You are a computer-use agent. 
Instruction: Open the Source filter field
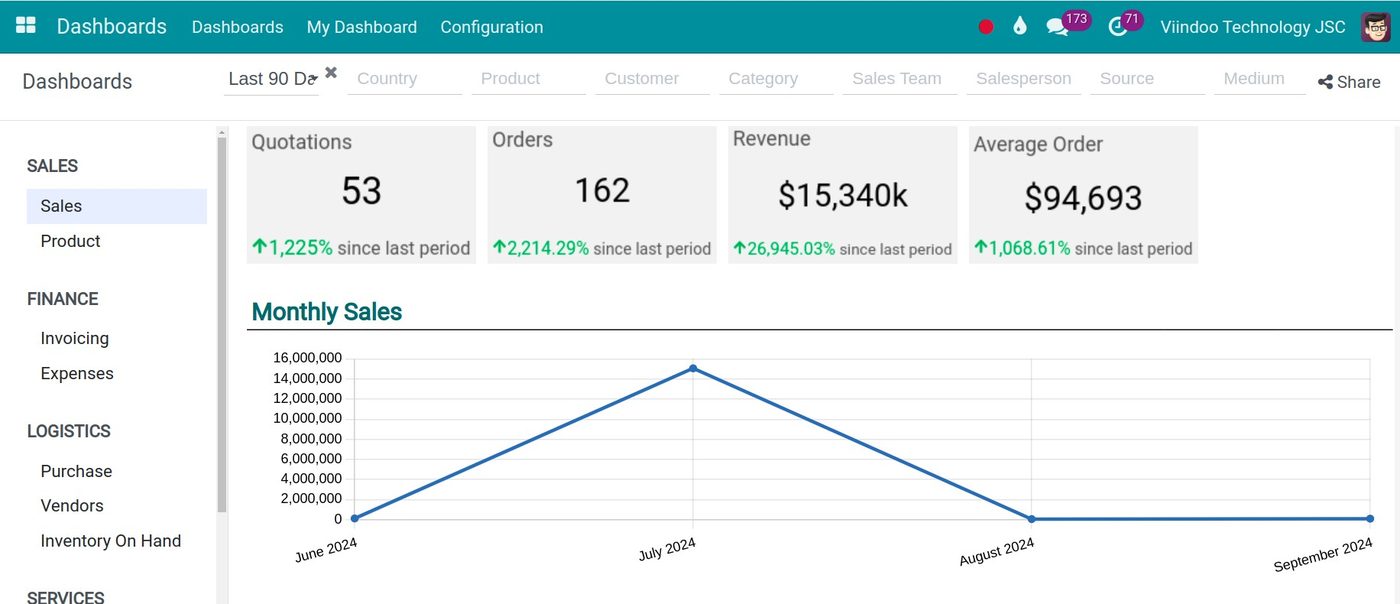[x=1148, y=79]
